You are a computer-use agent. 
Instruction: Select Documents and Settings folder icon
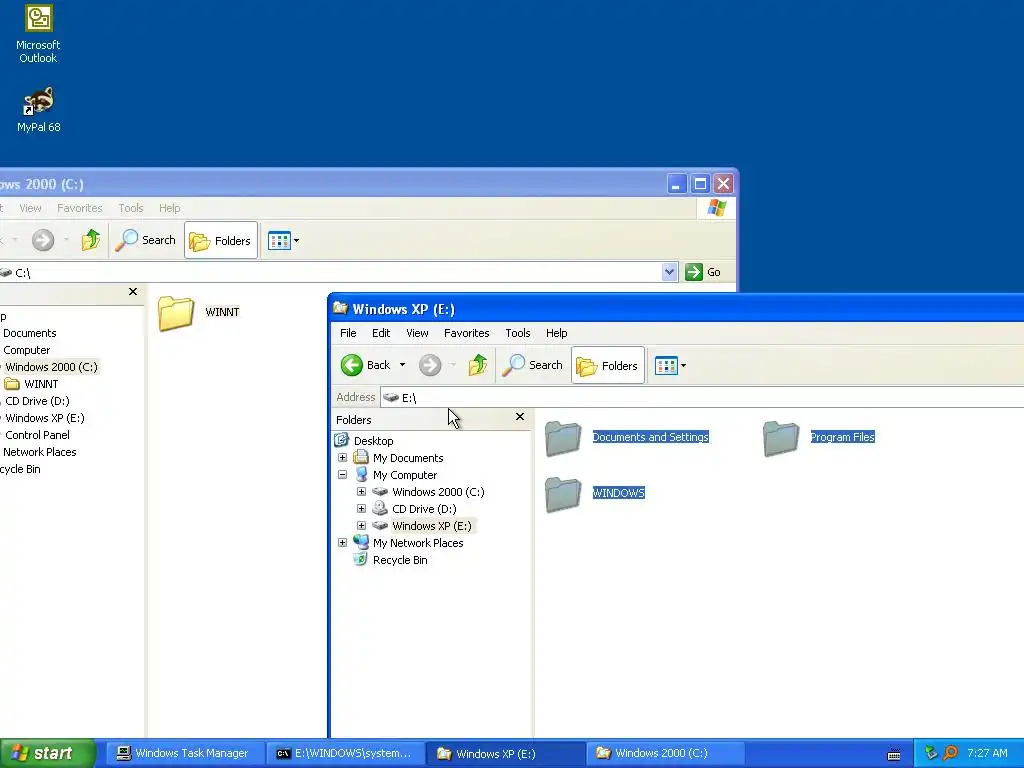coord(563,438)
